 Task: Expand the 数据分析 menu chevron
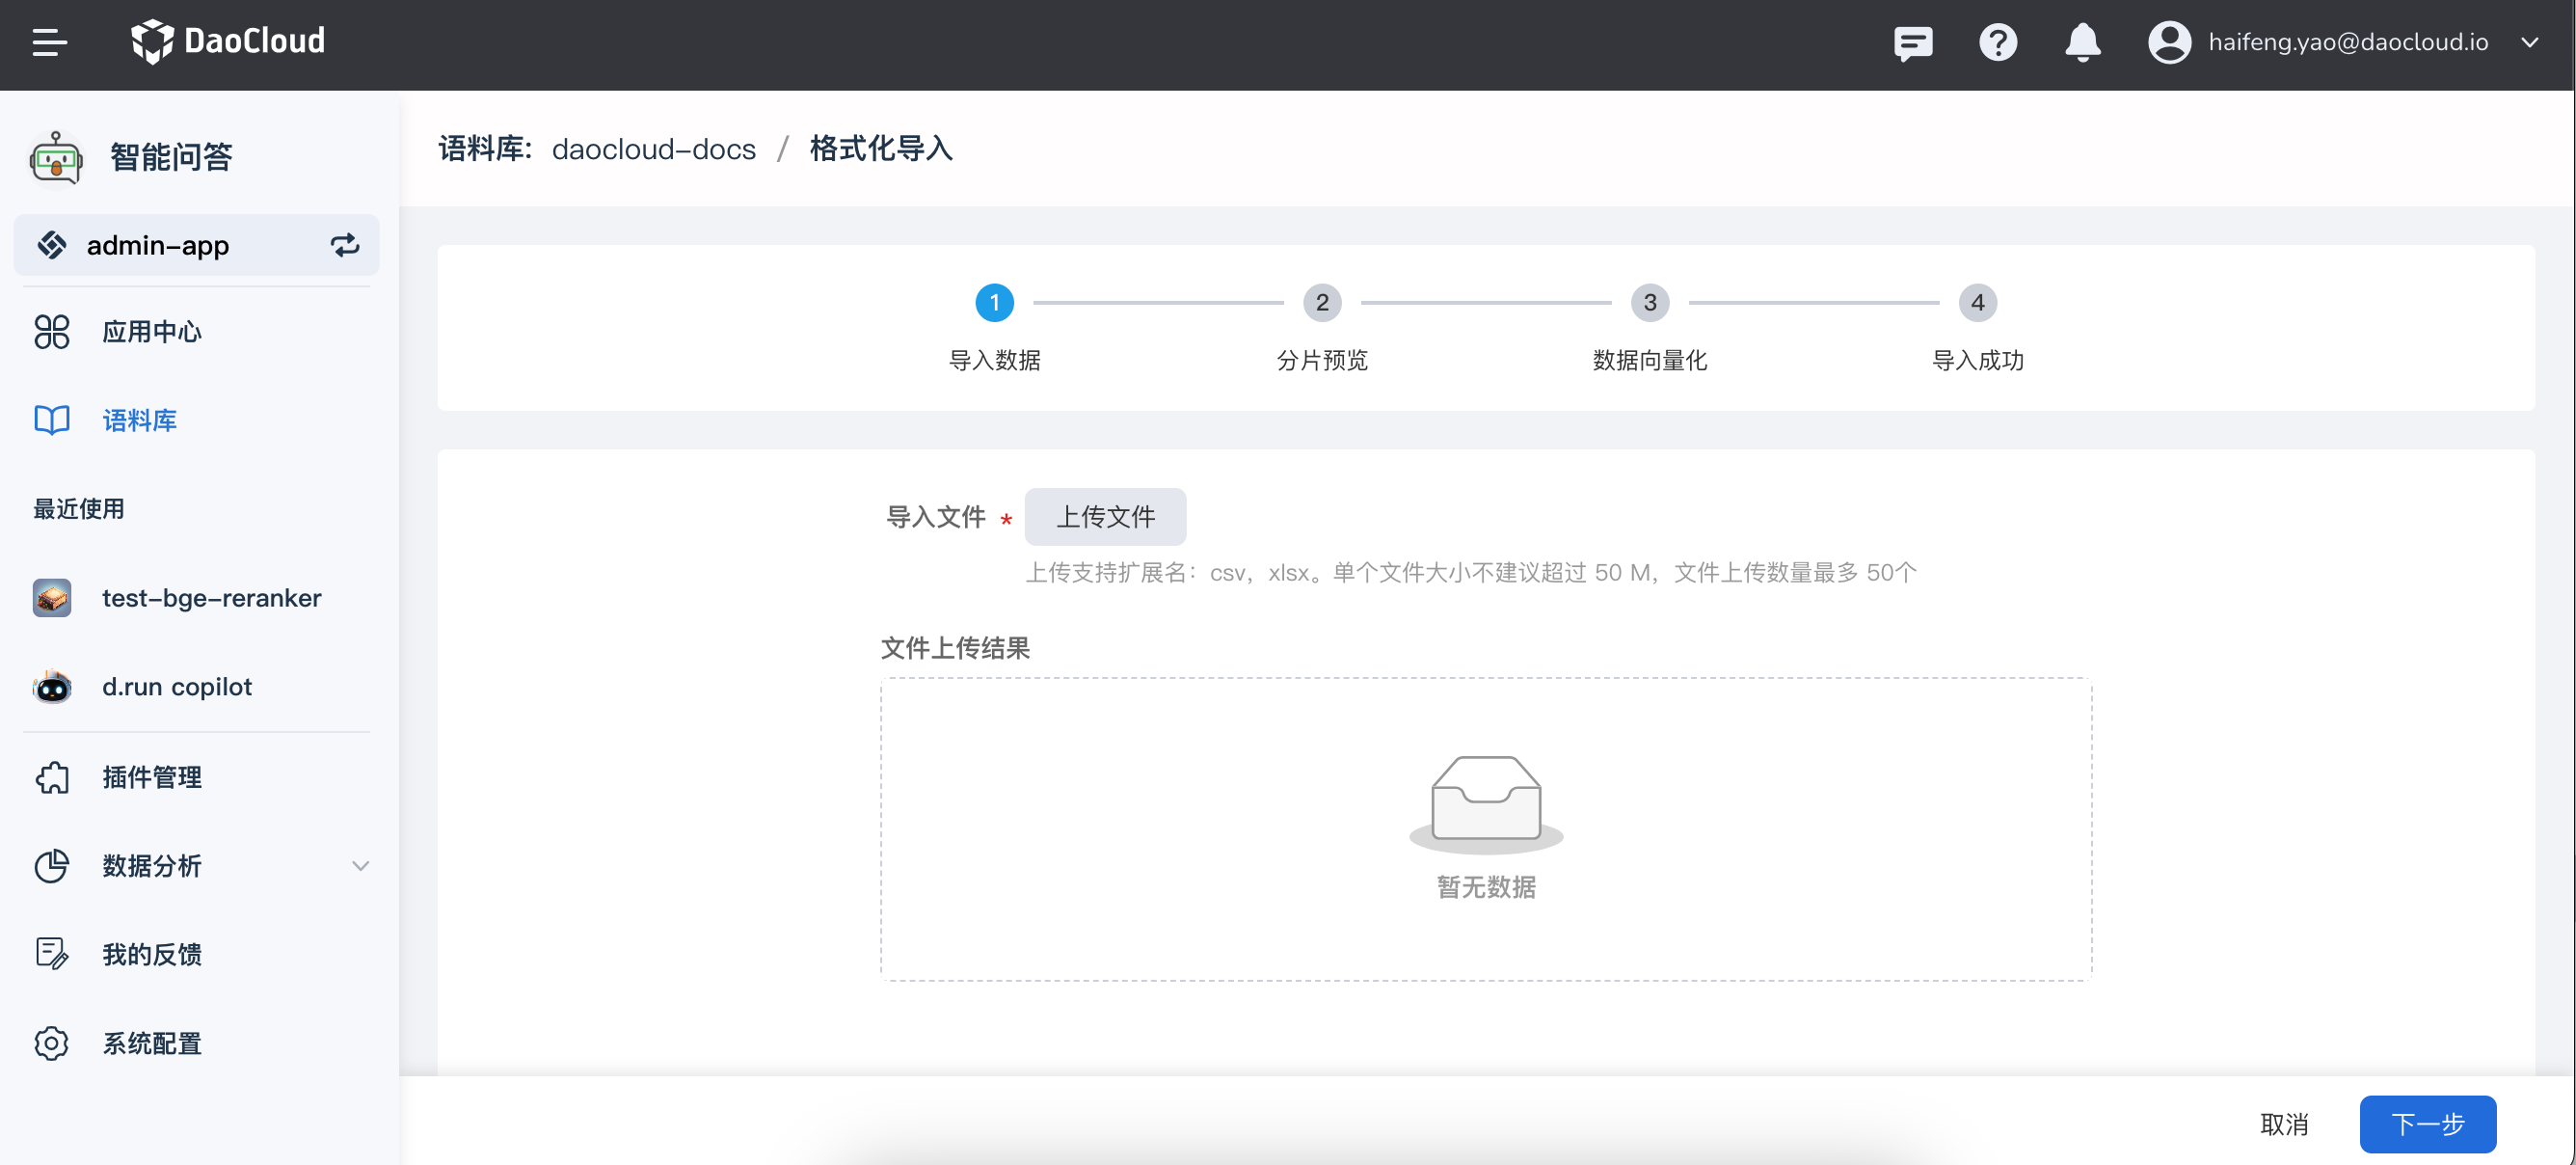(x=360, y=866)
